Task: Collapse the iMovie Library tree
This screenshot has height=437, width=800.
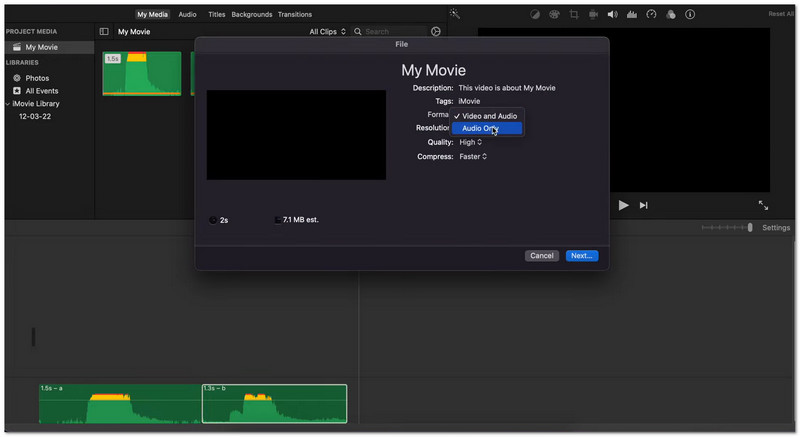Action: coord(8,104)
